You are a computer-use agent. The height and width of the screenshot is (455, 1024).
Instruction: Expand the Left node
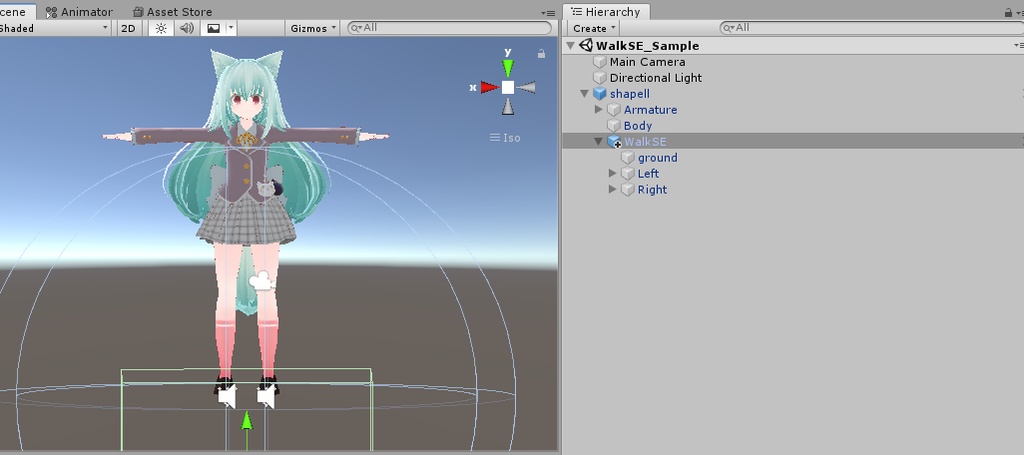click(x=613, y=174)
